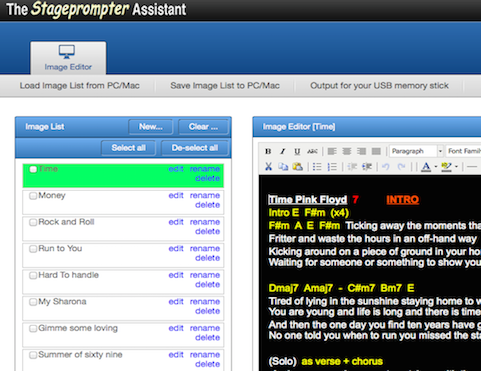Click delete link for Time

pos(207,178)
